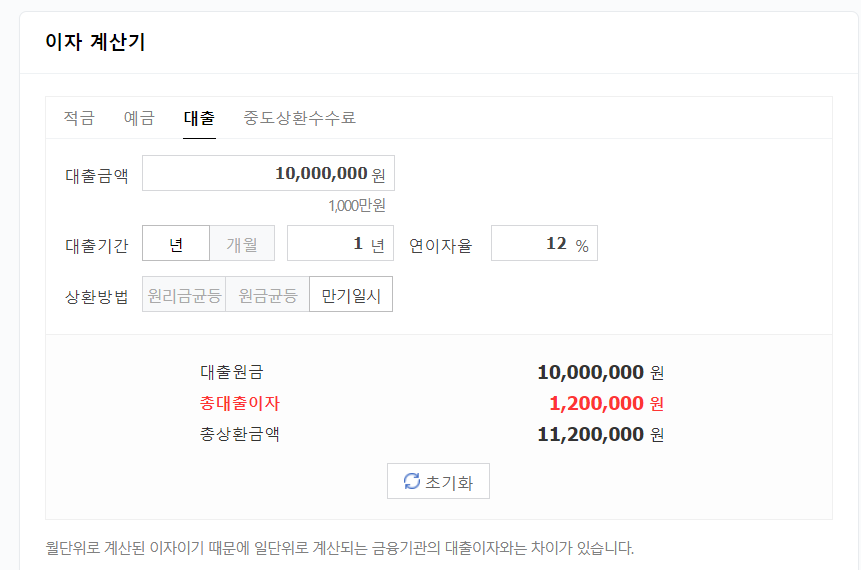Viewport: 861px width, 570px height.
Task: Click the 상환방법 label
Action: click(97, 297)
